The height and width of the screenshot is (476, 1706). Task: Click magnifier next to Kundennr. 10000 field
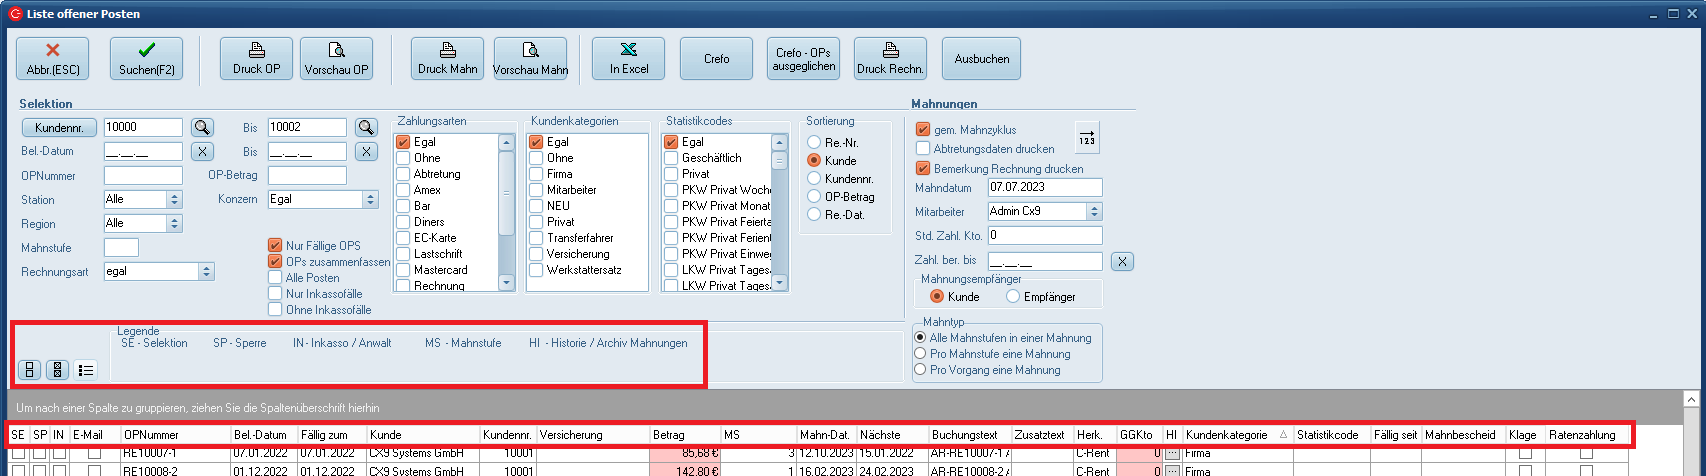coord(203,128)
